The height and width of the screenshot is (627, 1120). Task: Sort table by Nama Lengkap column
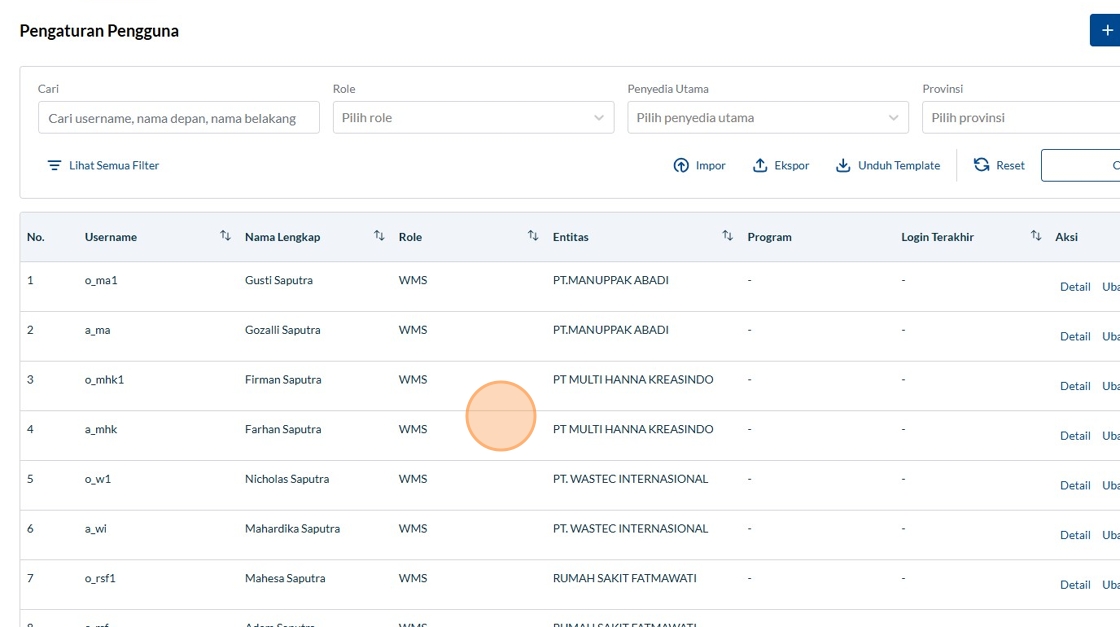379,236
